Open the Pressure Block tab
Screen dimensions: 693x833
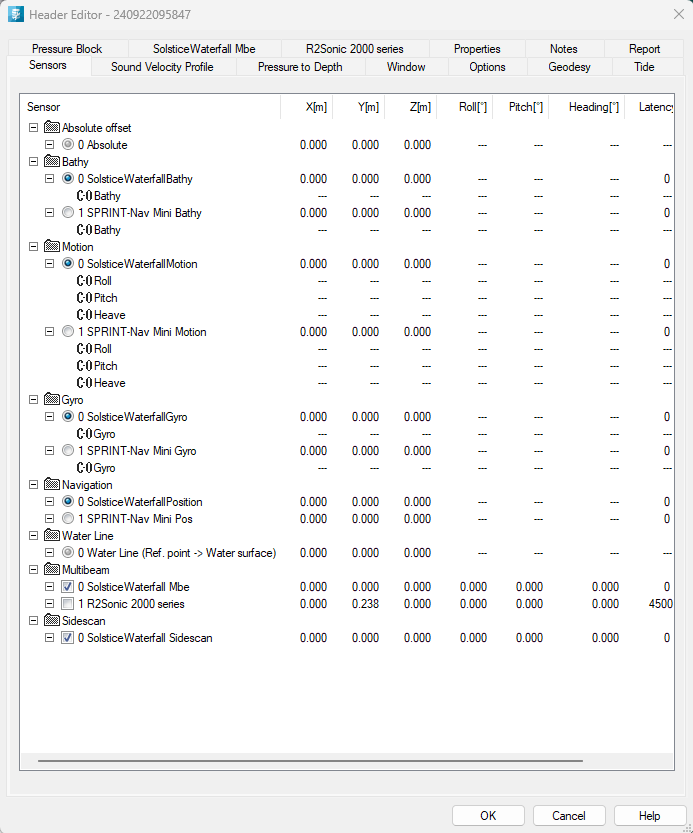coord(67,49)
